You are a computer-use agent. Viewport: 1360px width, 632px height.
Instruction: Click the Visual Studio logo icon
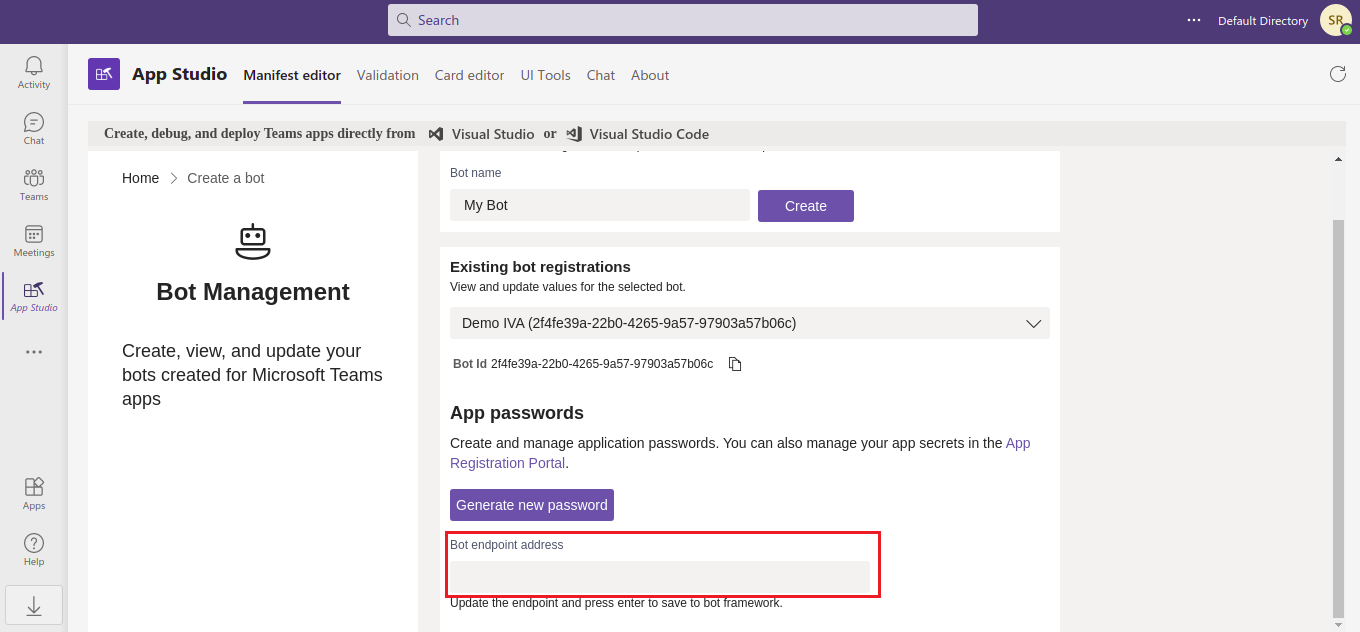436,134
